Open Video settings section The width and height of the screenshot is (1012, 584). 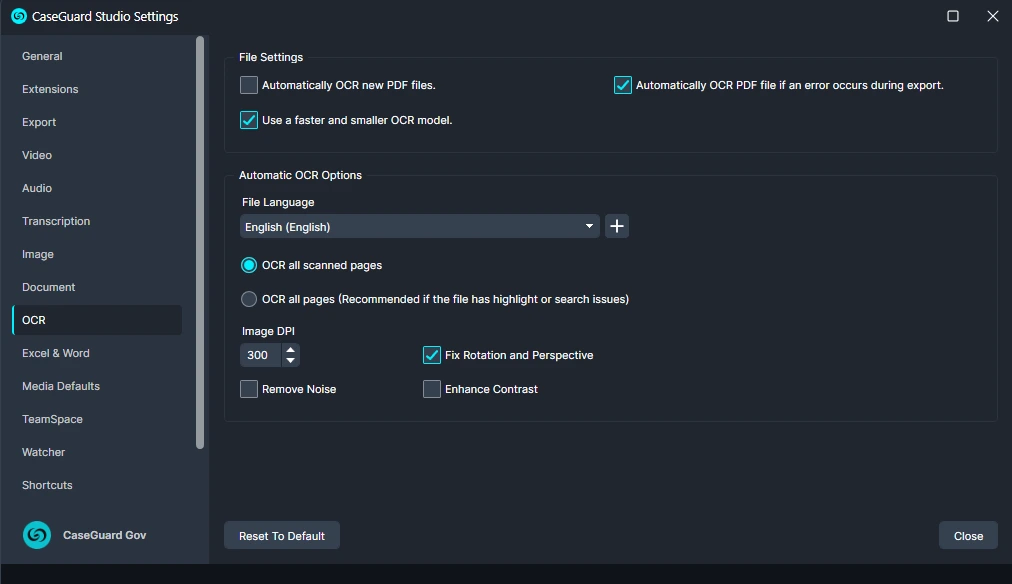[x=97, y=155]
